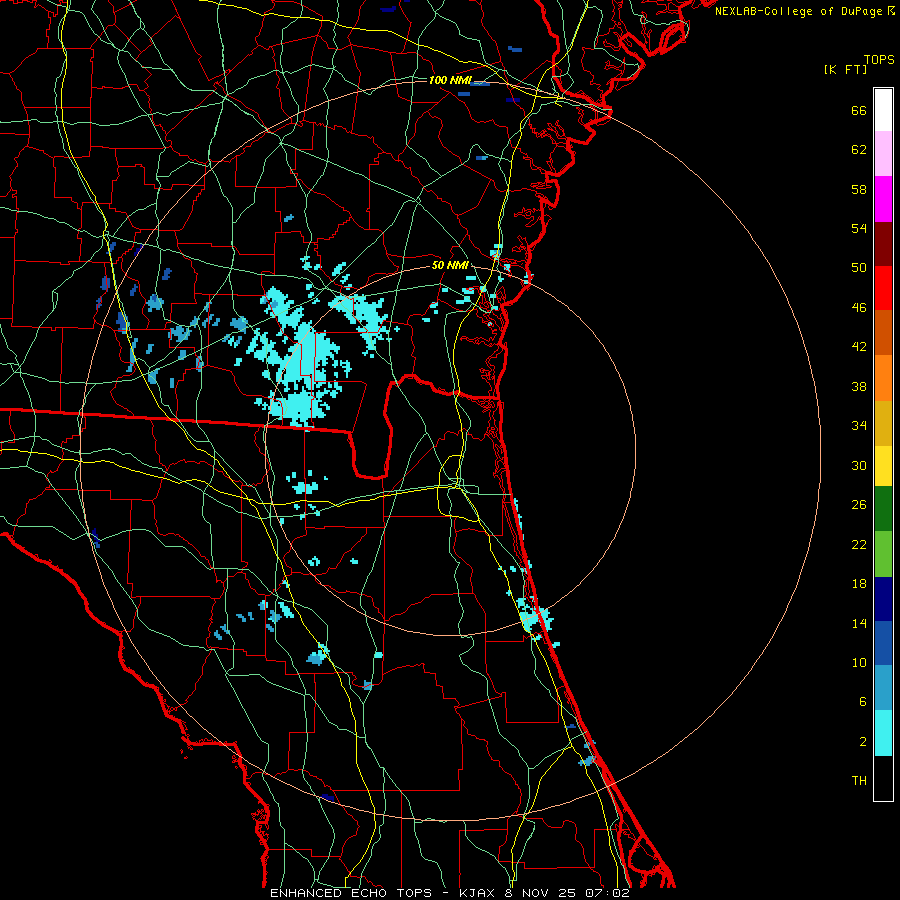Click the white color swatch at the top of the legend
This screenshot has width=900, height=900.
pos(883,110)
